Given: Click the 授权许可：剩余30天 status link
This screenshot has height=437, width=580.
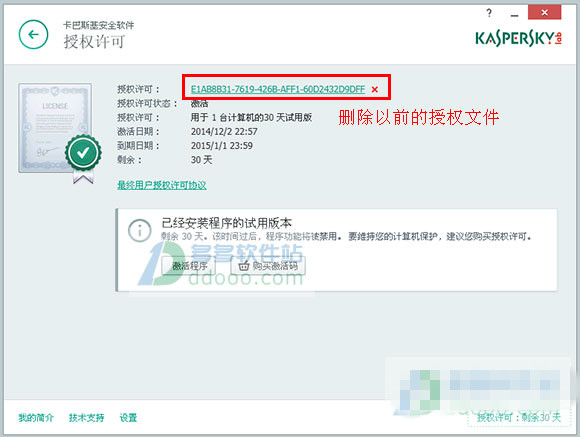Looking at the screenshot, I should click(x=519, y=417).
